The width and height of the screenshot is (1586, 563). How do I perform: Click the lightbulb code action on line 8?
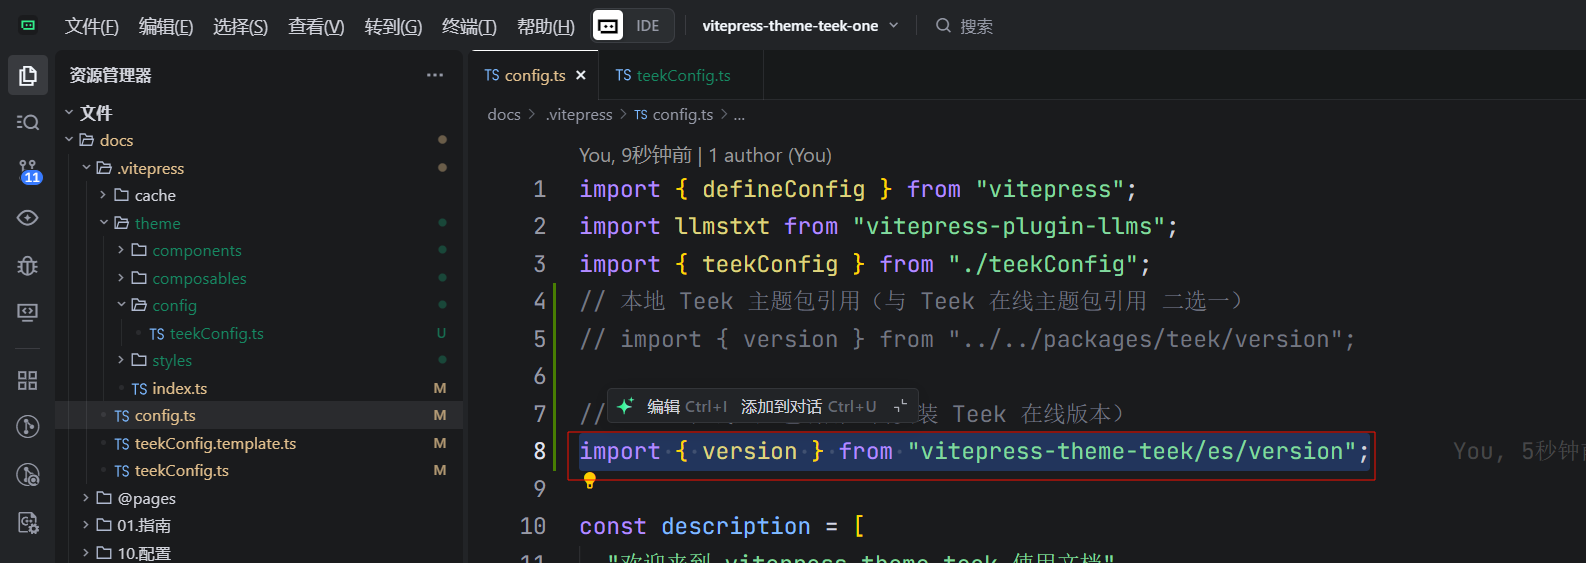tap(590, 481)
